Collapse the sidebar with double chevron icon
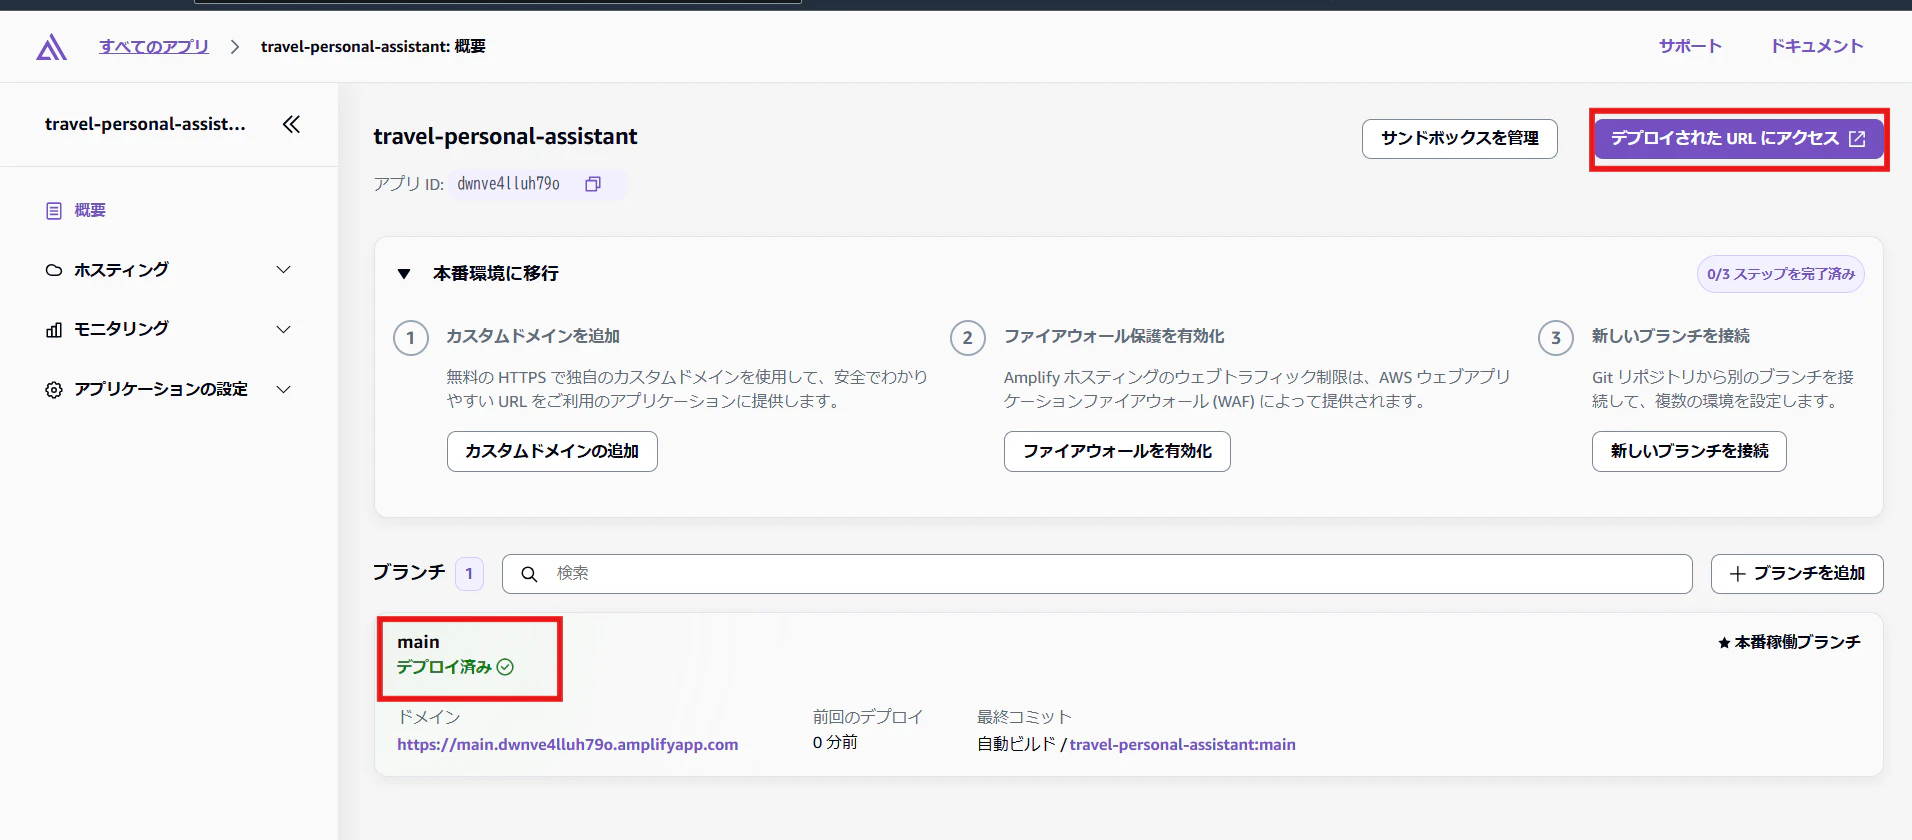The image size is (1912, 840). [291, 124]
